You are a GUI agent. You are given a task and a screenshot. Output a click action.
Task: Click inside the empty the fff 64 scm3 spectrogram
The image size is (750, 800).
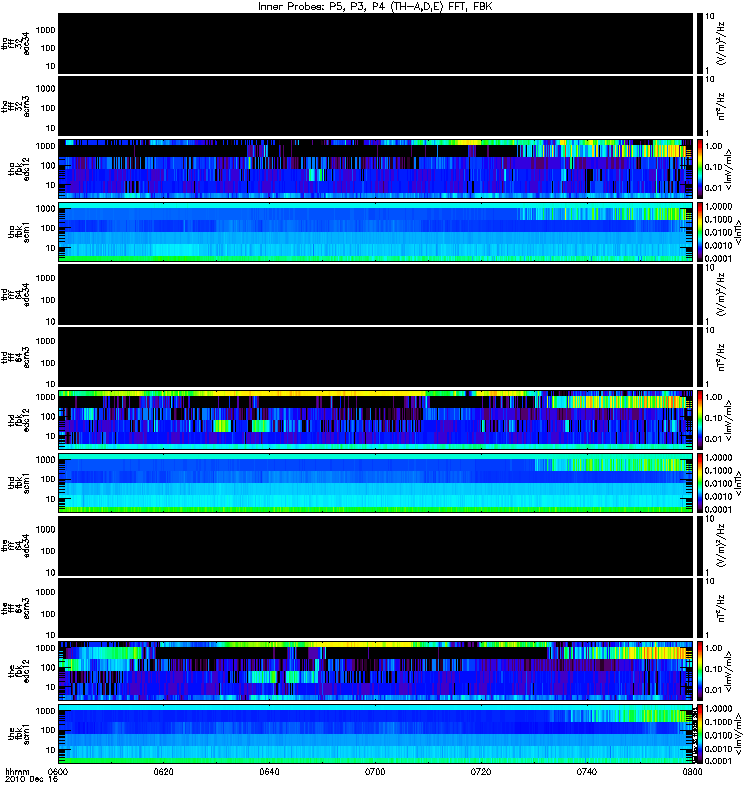point(375,608)
